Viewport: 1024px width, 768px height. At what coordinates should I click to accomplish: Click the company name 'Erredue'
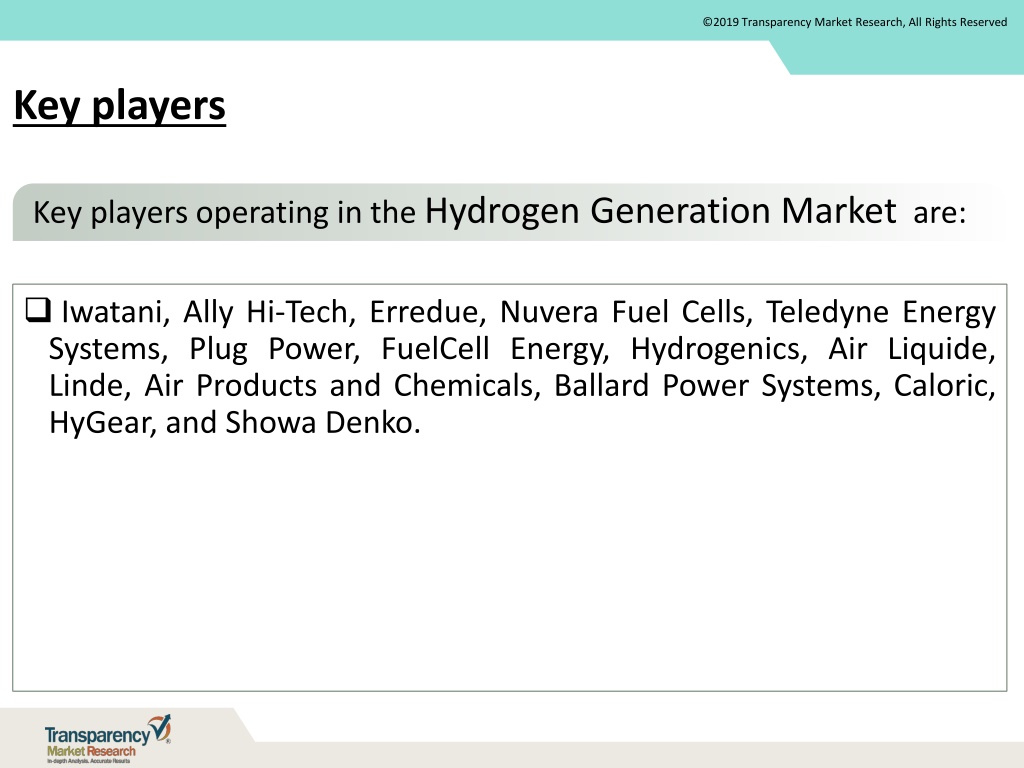point(424,312)
